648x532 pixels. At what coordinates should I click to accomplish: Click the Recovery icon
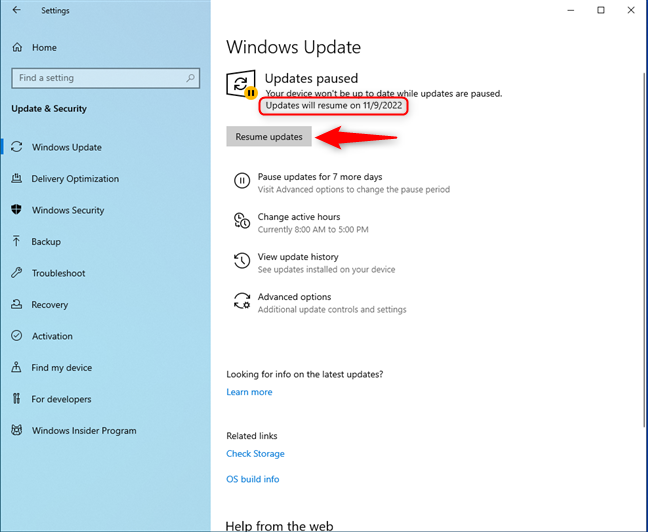(17, 304)
